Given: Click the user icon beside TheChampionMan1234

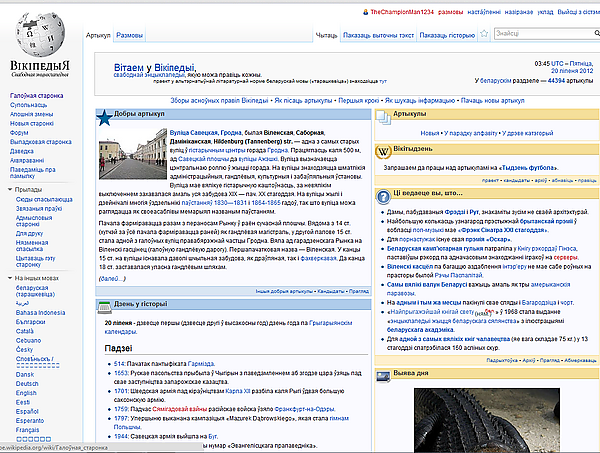Looking at the screenshot, I should 365,12.
